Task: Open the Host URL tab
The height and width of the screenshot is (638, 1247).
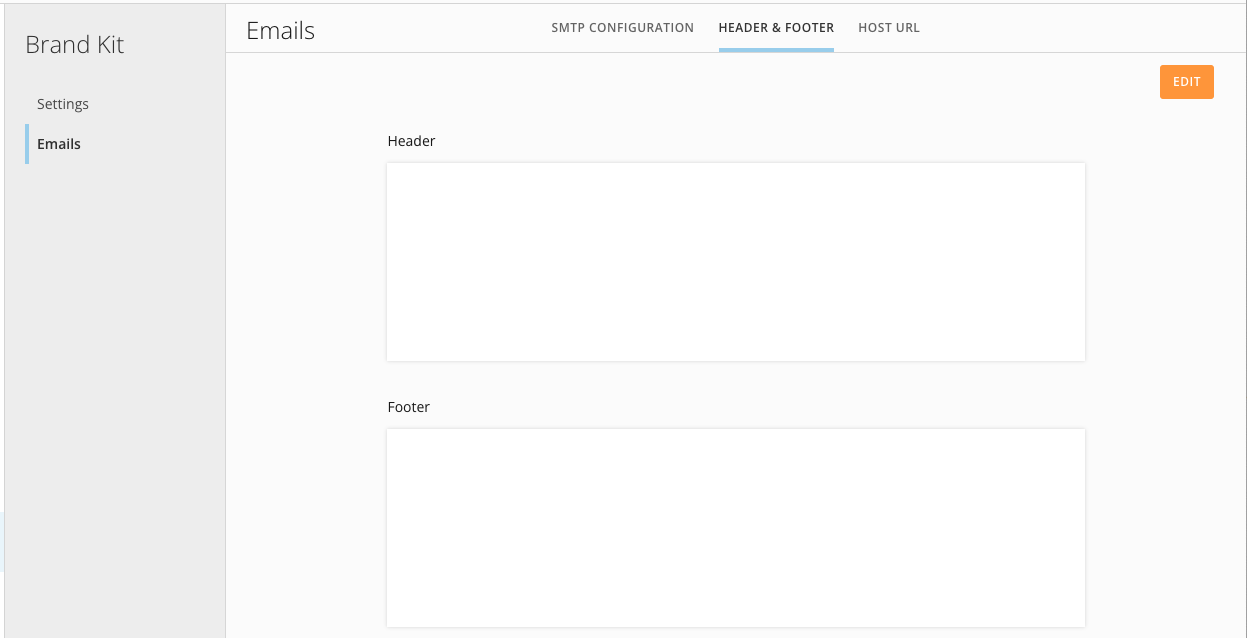Action: click(x=888, y=27)
